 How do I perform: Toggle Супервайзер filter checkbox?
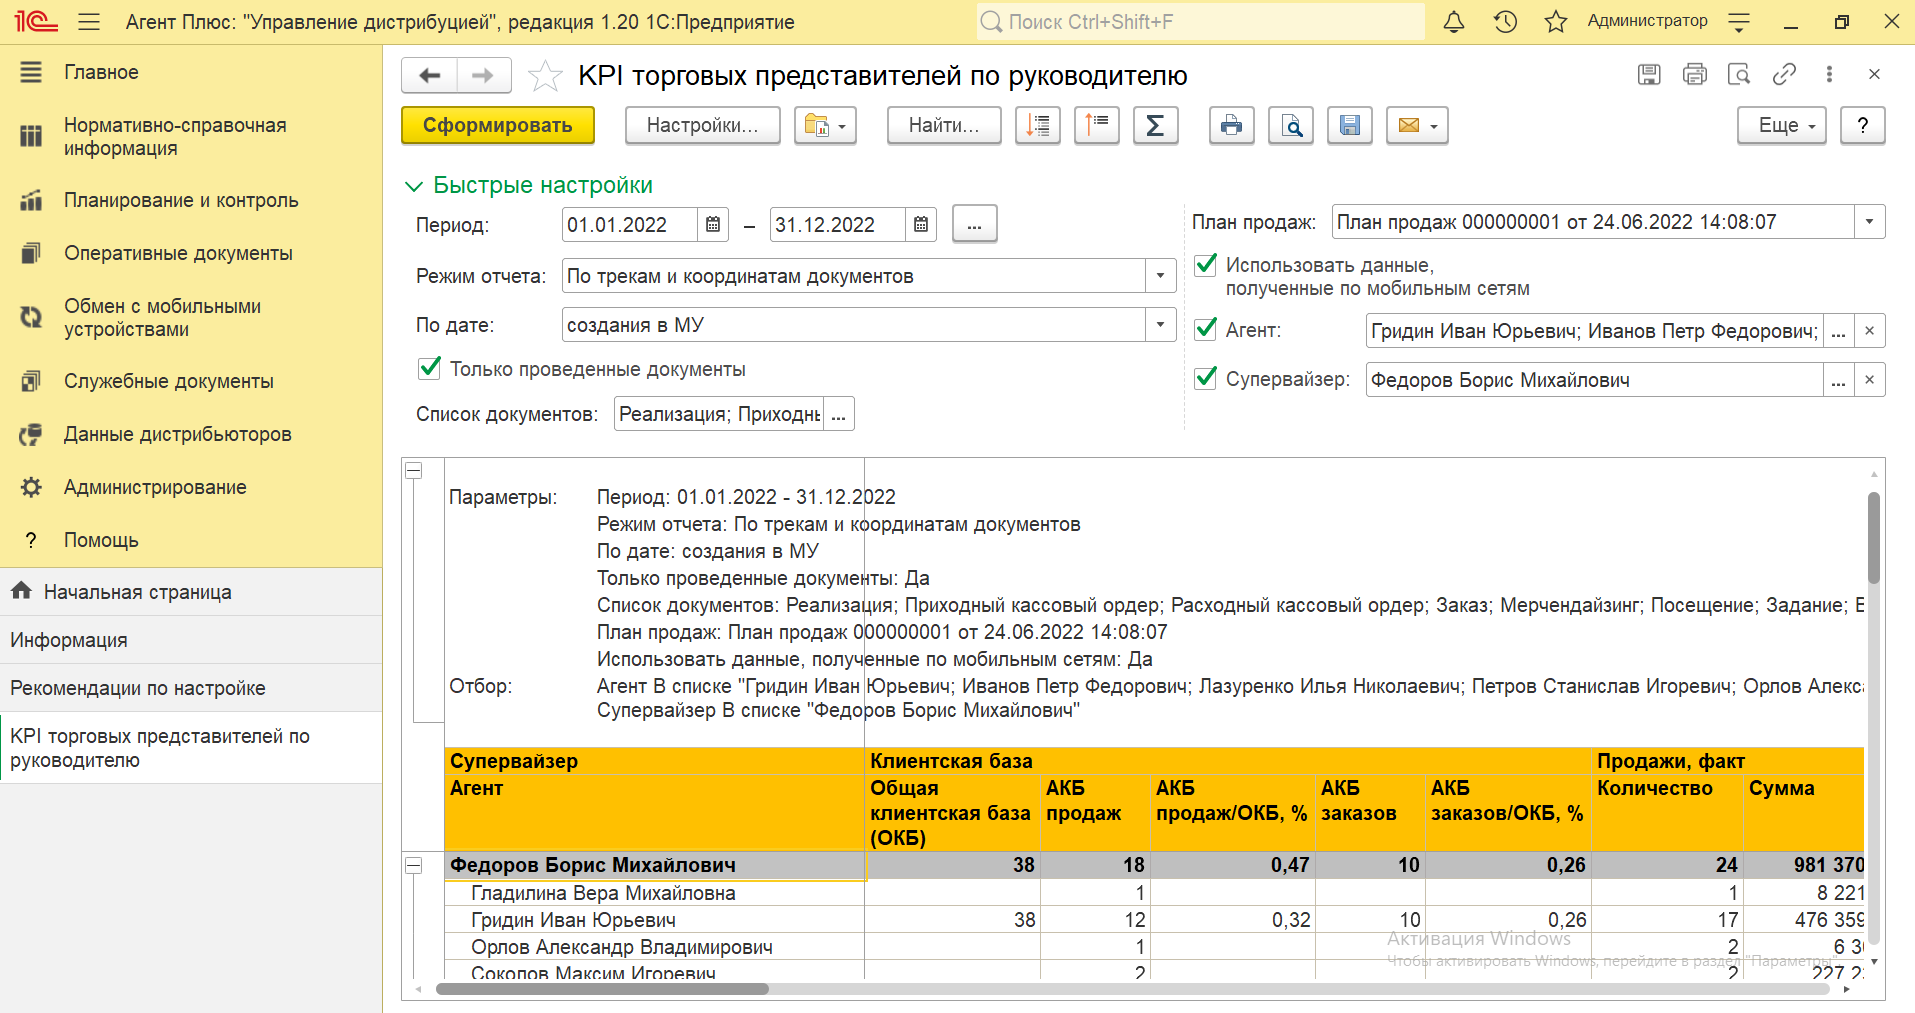coord(1206,379)
